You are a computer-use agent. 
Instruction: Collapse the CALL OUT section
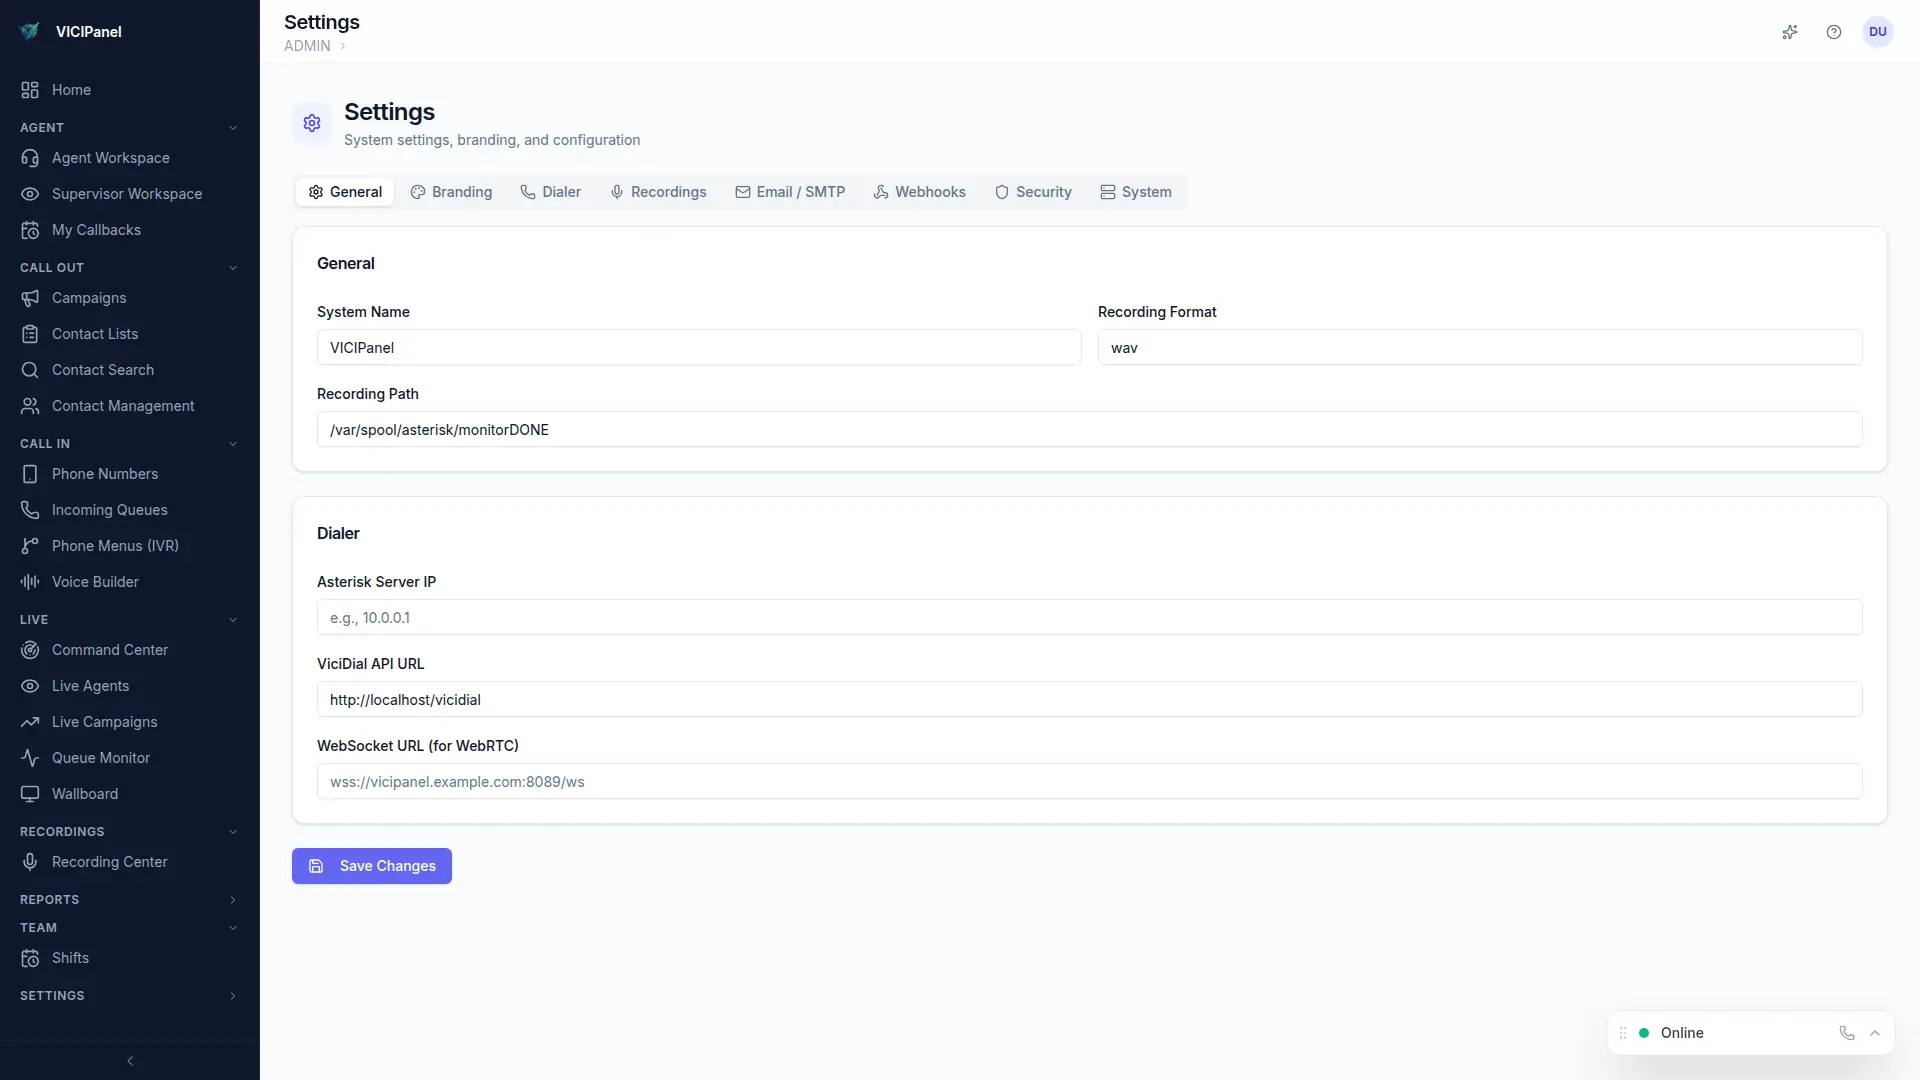point(233,268)
